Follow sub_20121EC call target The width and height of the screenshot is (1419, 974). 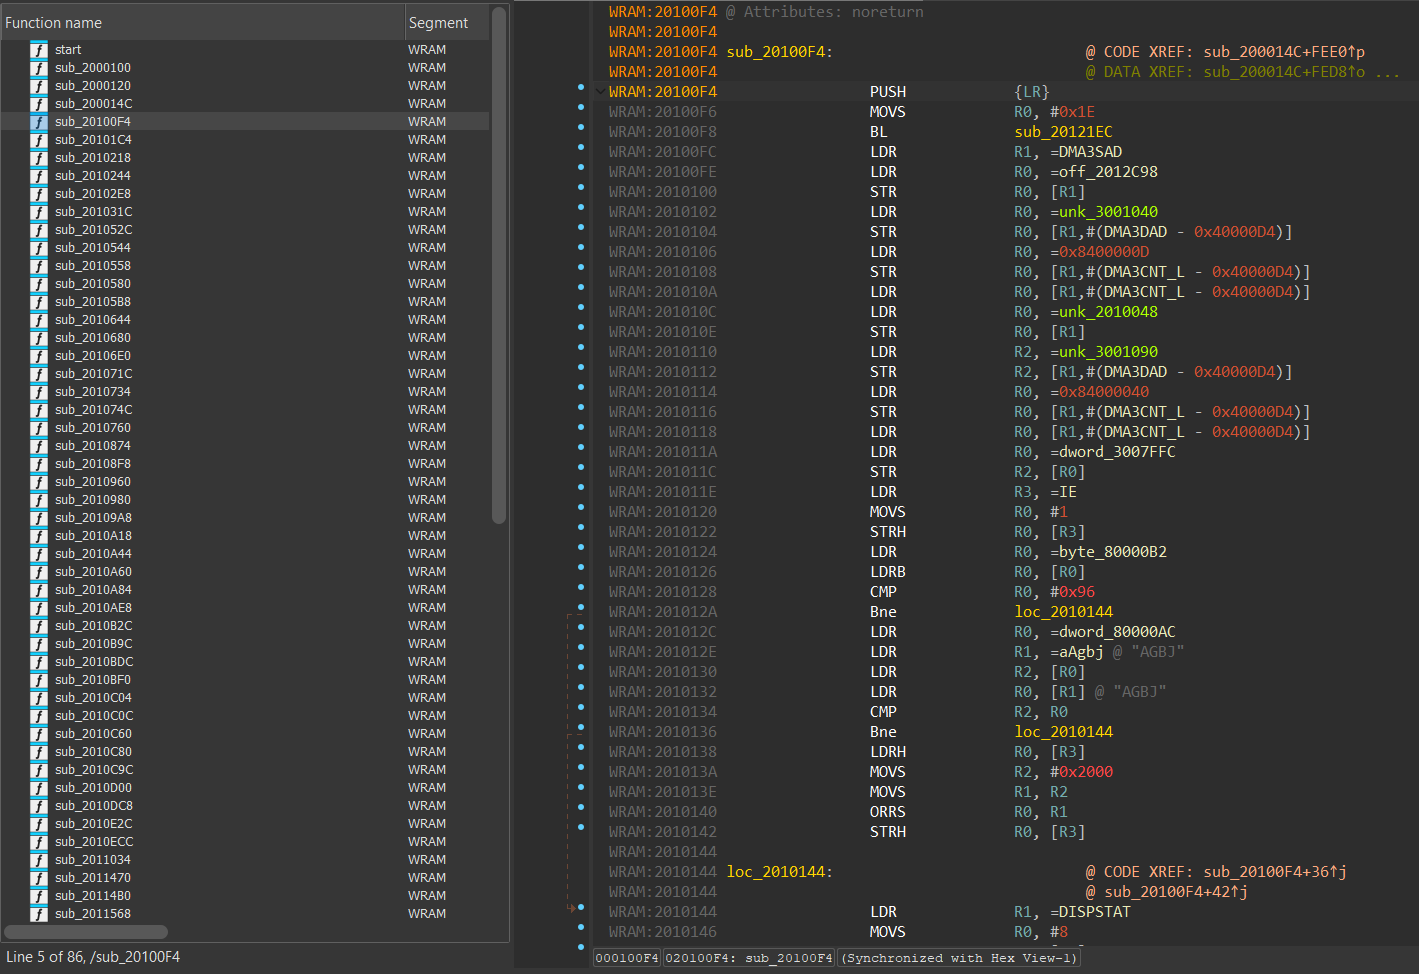[1063, 132]
